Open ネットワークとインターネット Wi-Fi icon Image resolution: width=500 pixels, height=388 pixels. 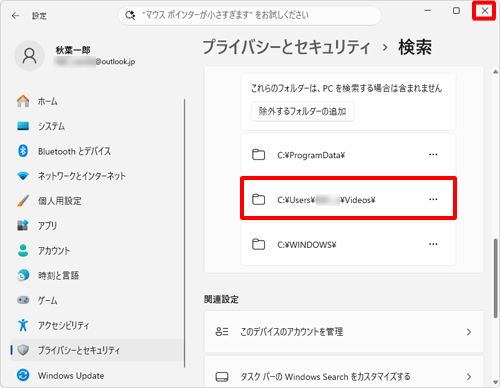pos(23,176)
